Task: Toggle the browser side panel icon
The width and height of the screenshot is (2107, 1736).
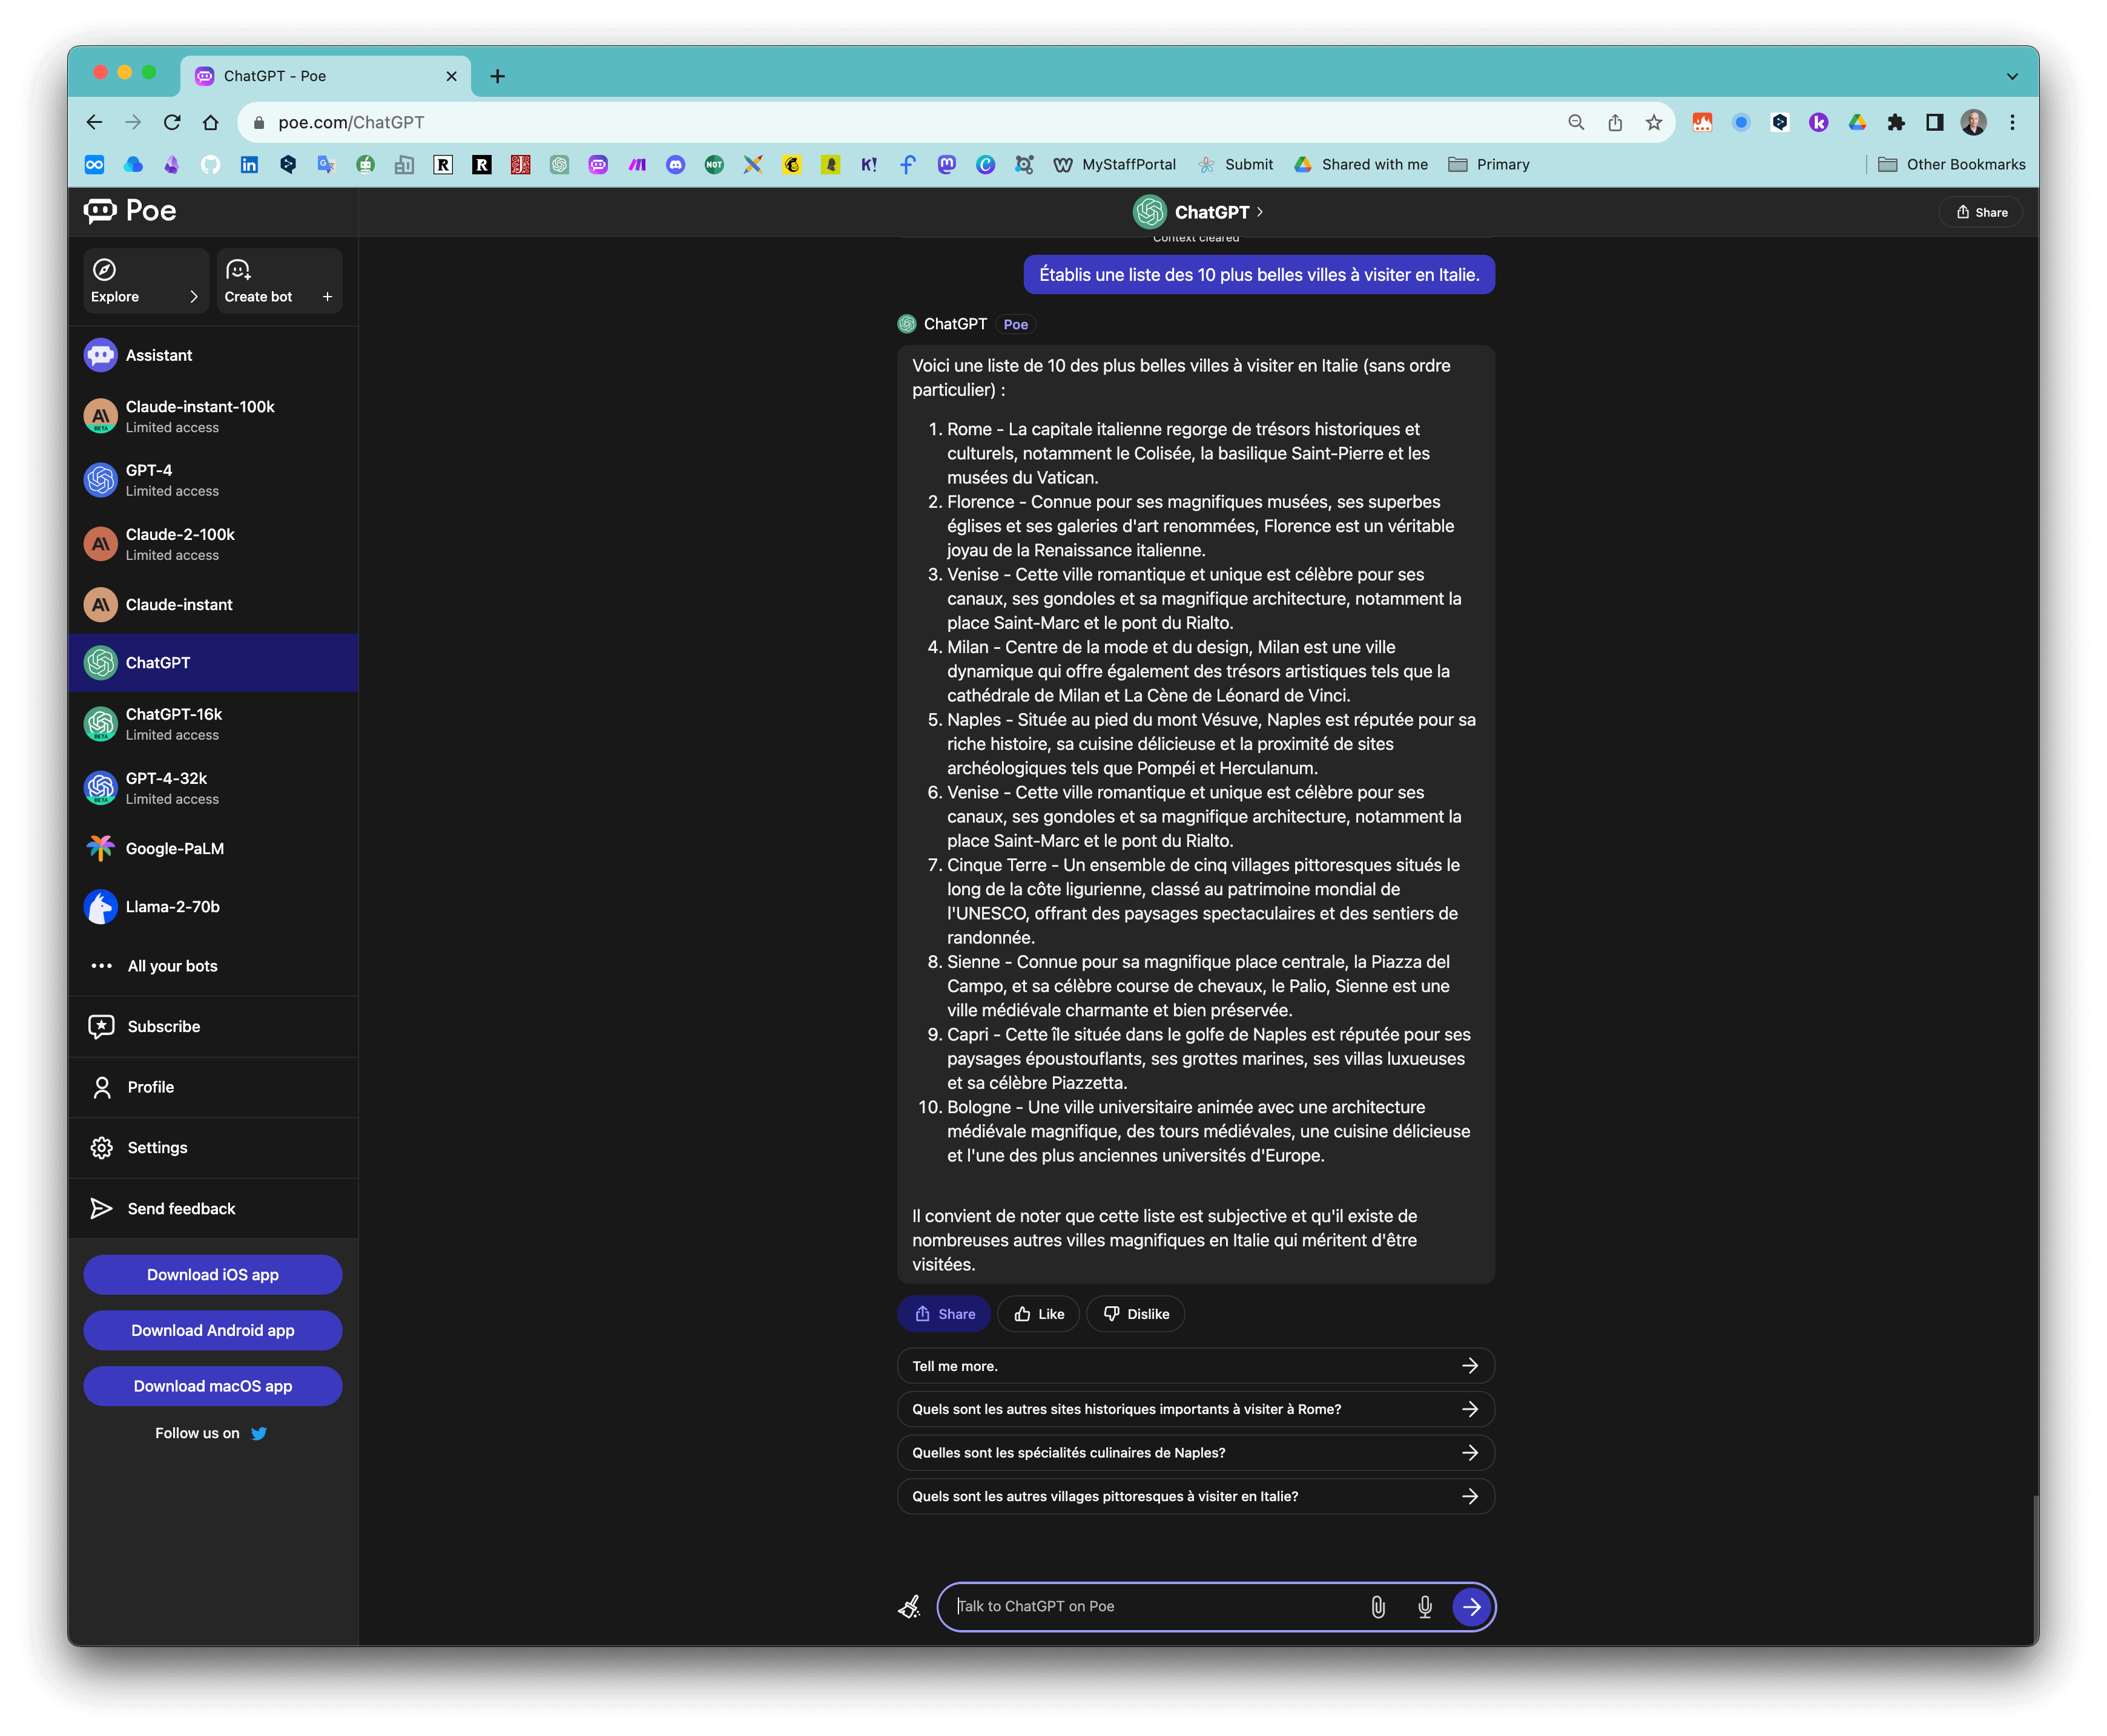Action: pyautogui.click(x=1935, y=122)
